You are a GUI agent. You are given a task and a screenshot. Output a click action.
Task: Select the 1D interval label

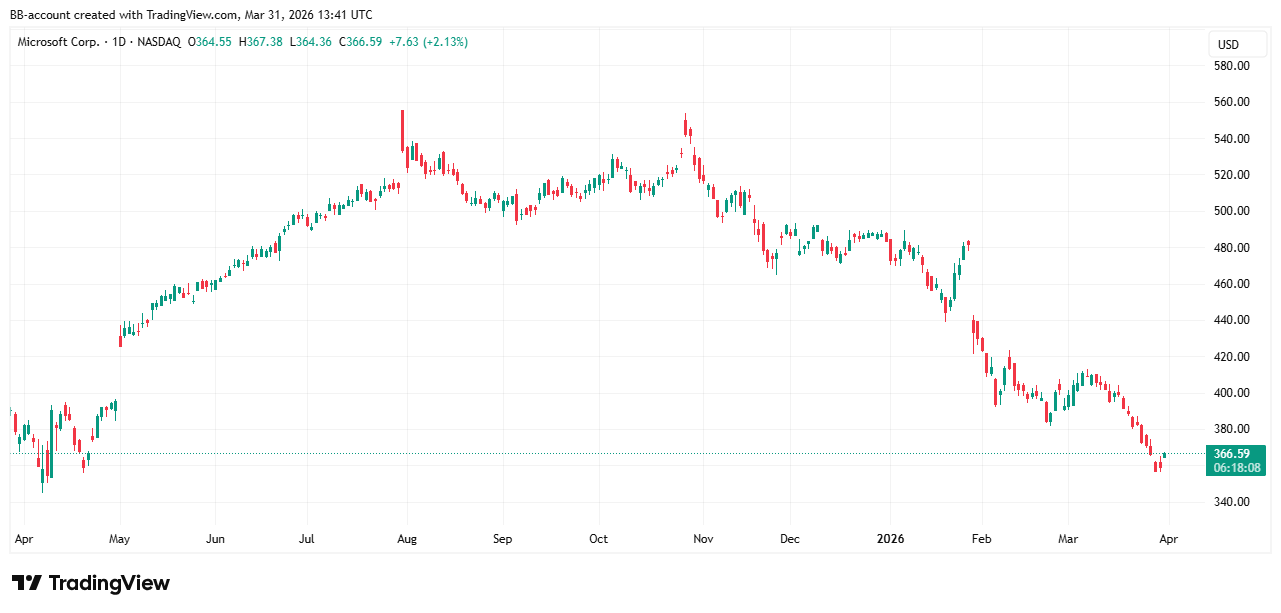(118, 42)
